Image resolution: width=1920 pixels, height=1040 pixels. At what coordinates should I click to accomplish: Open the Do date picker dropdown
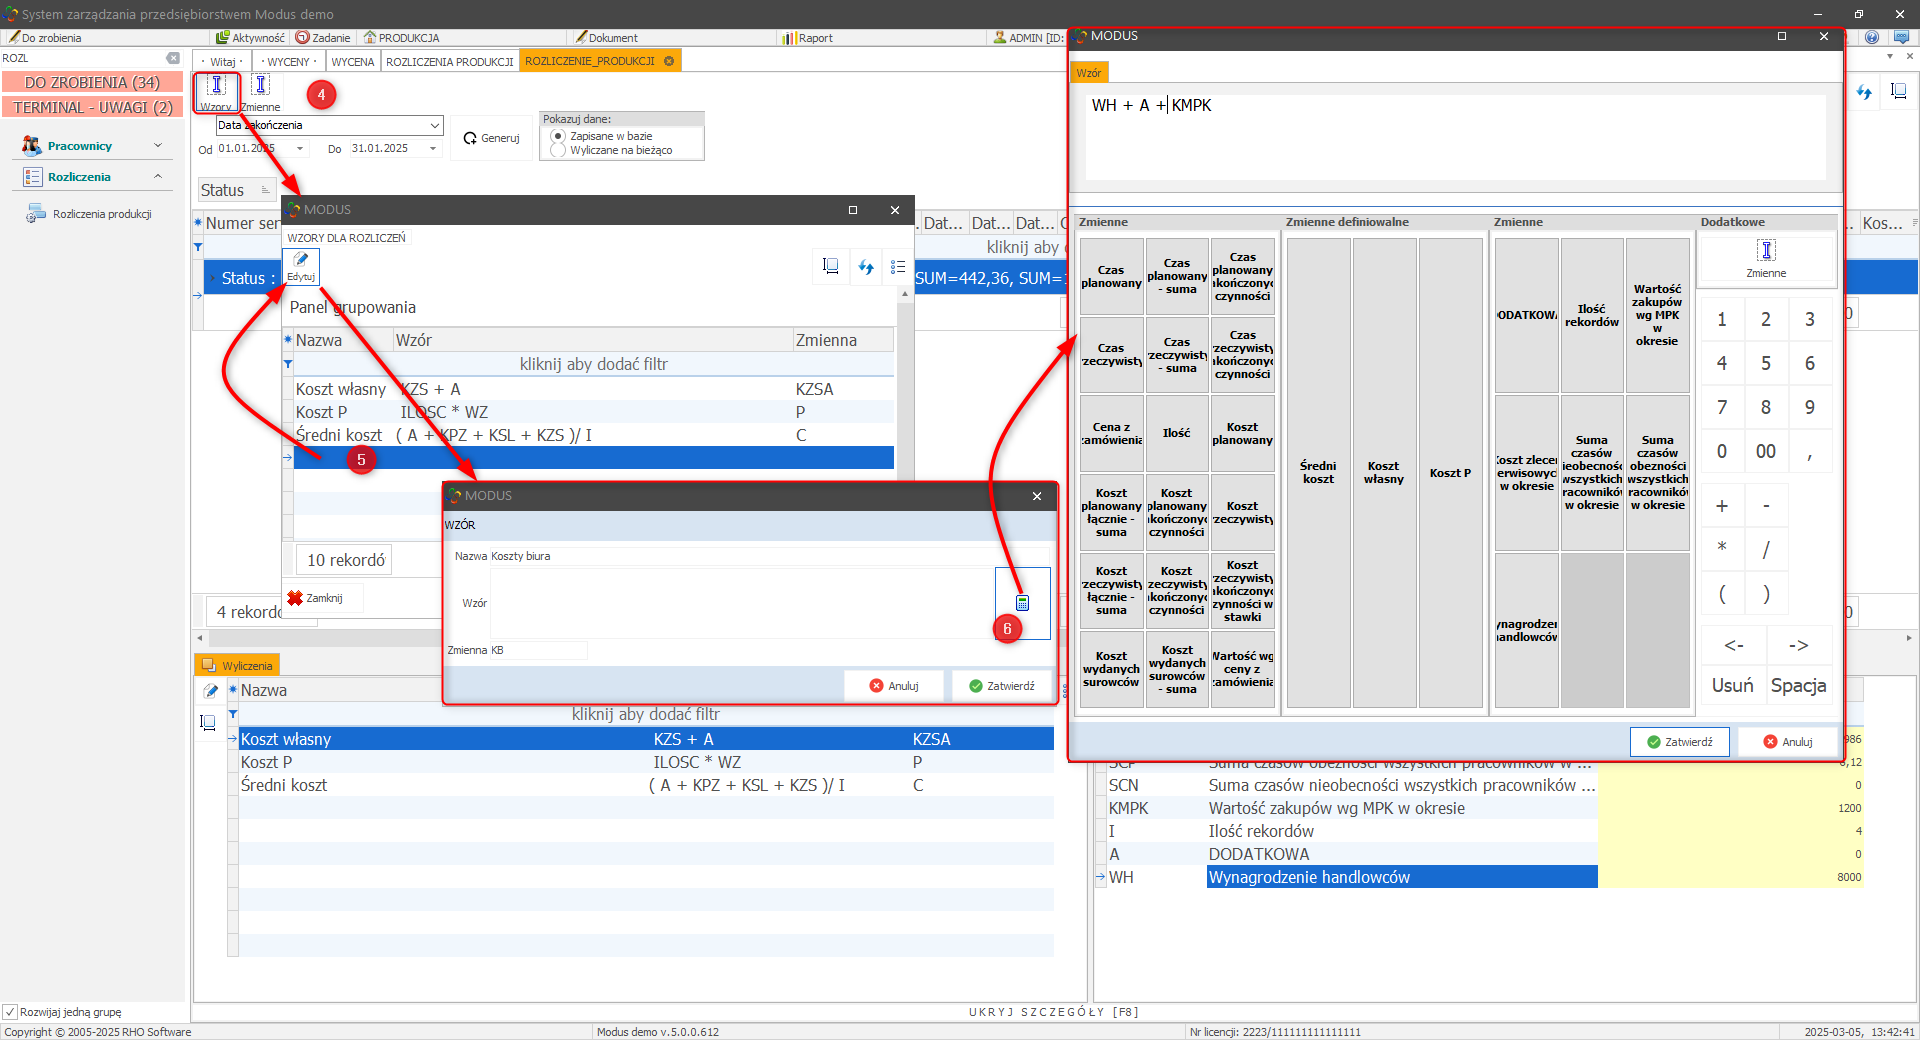tap(433, 149)
